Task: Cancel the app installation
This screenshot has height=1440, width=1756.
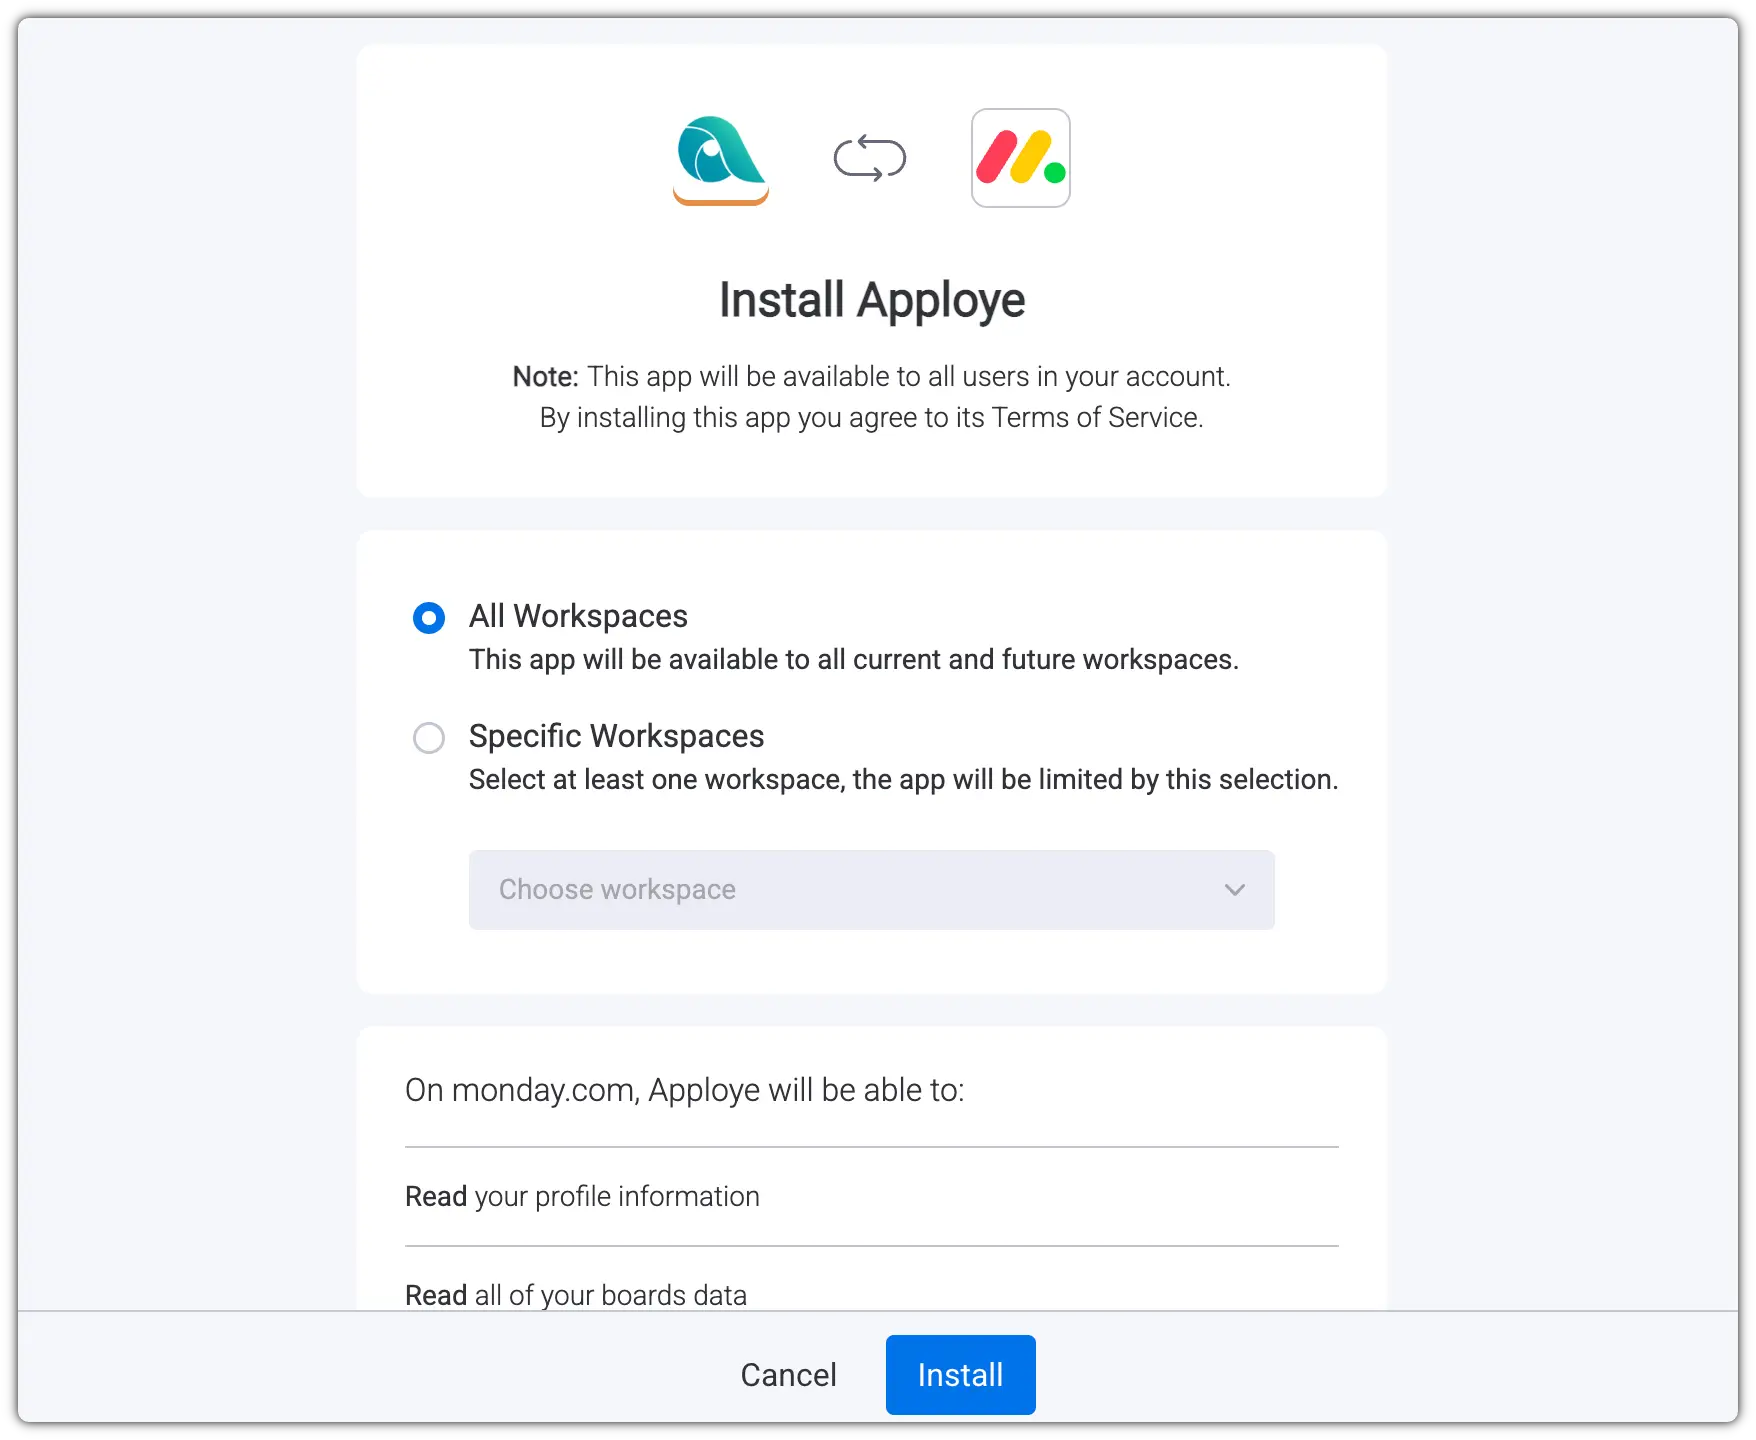Action: coord(788,1375)
